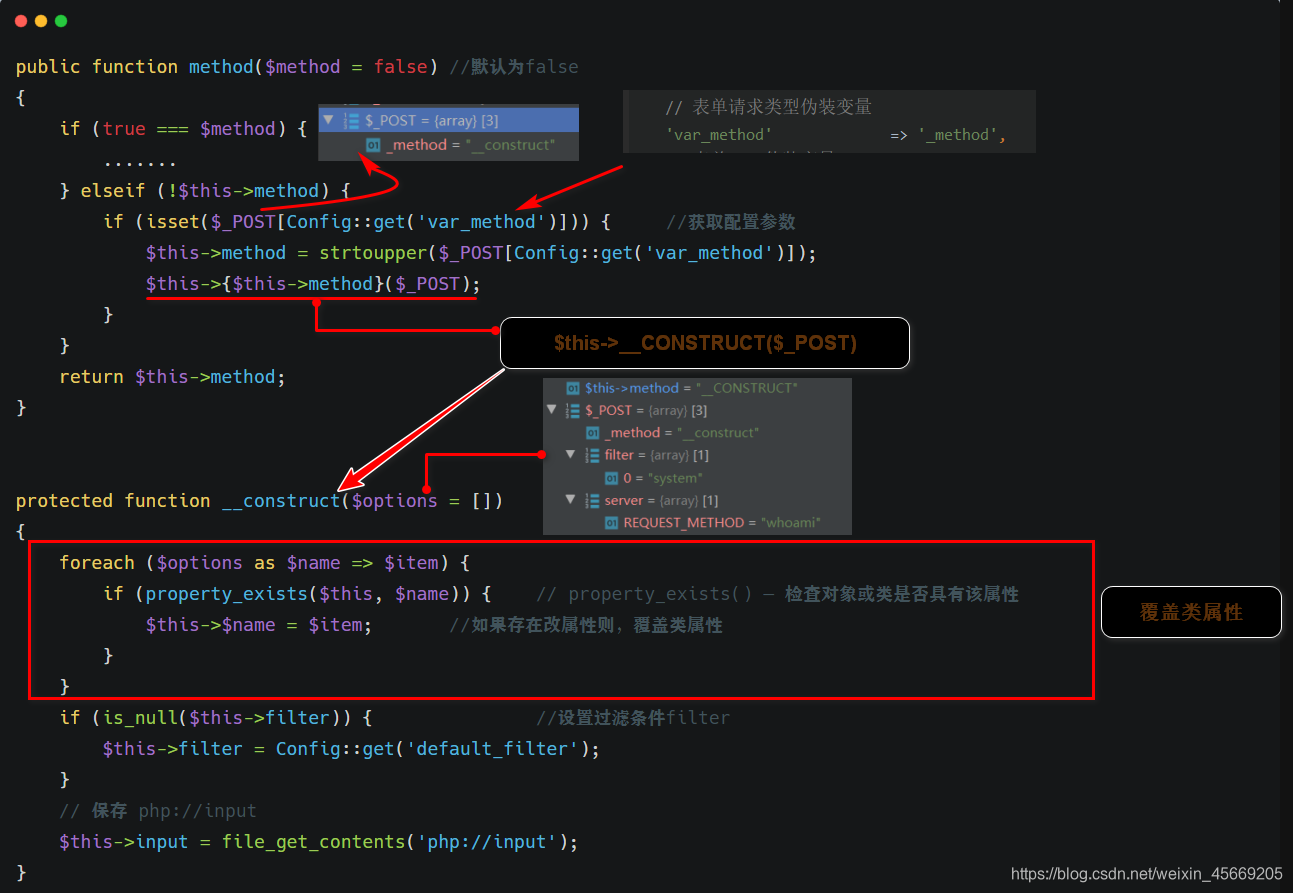This screenshot has width=1293, height=893.
Task: Click the yellow minimize dot
Action: click(41, 21)
